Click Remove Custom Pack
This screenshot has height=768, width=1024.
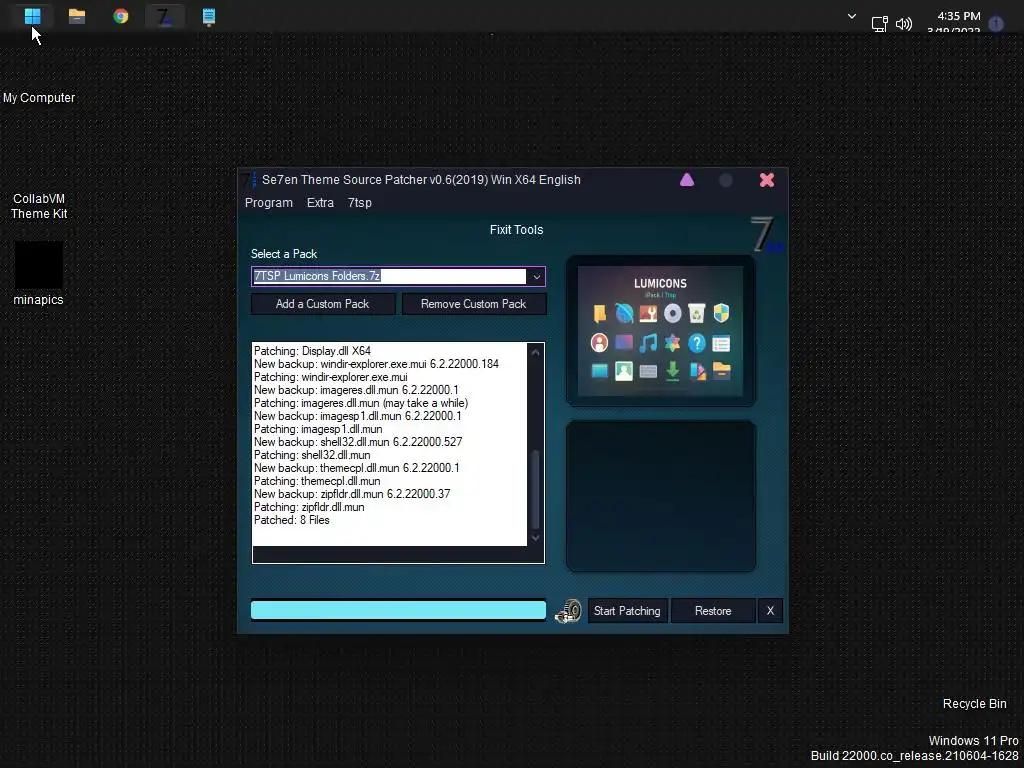[473, 304]
